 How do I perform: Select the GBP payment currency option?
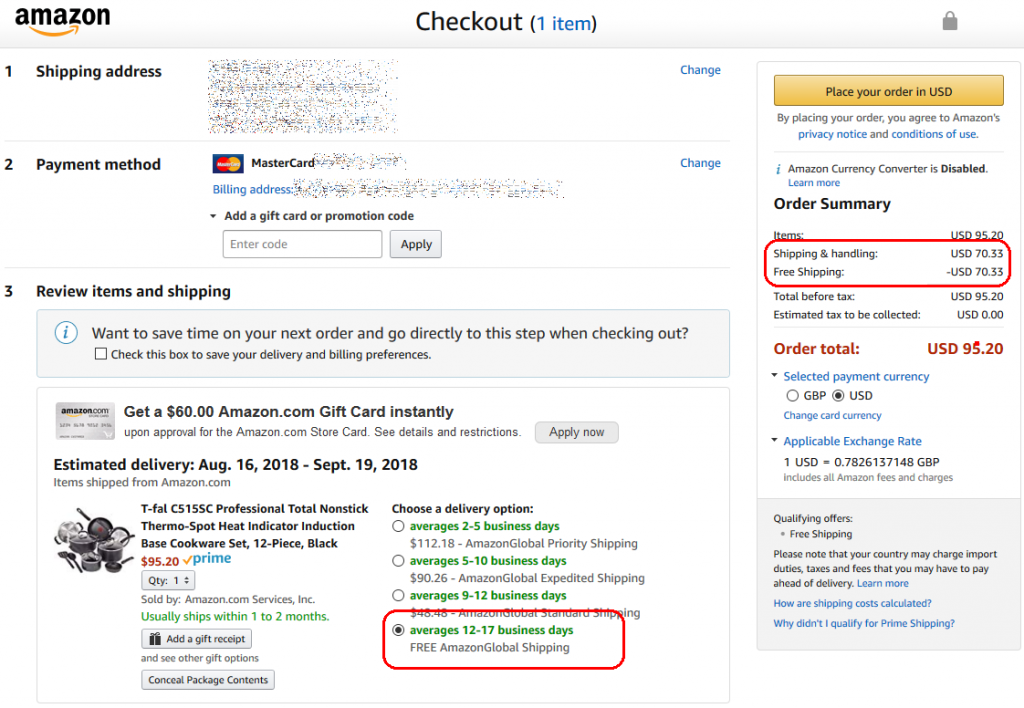click(792, 395)
